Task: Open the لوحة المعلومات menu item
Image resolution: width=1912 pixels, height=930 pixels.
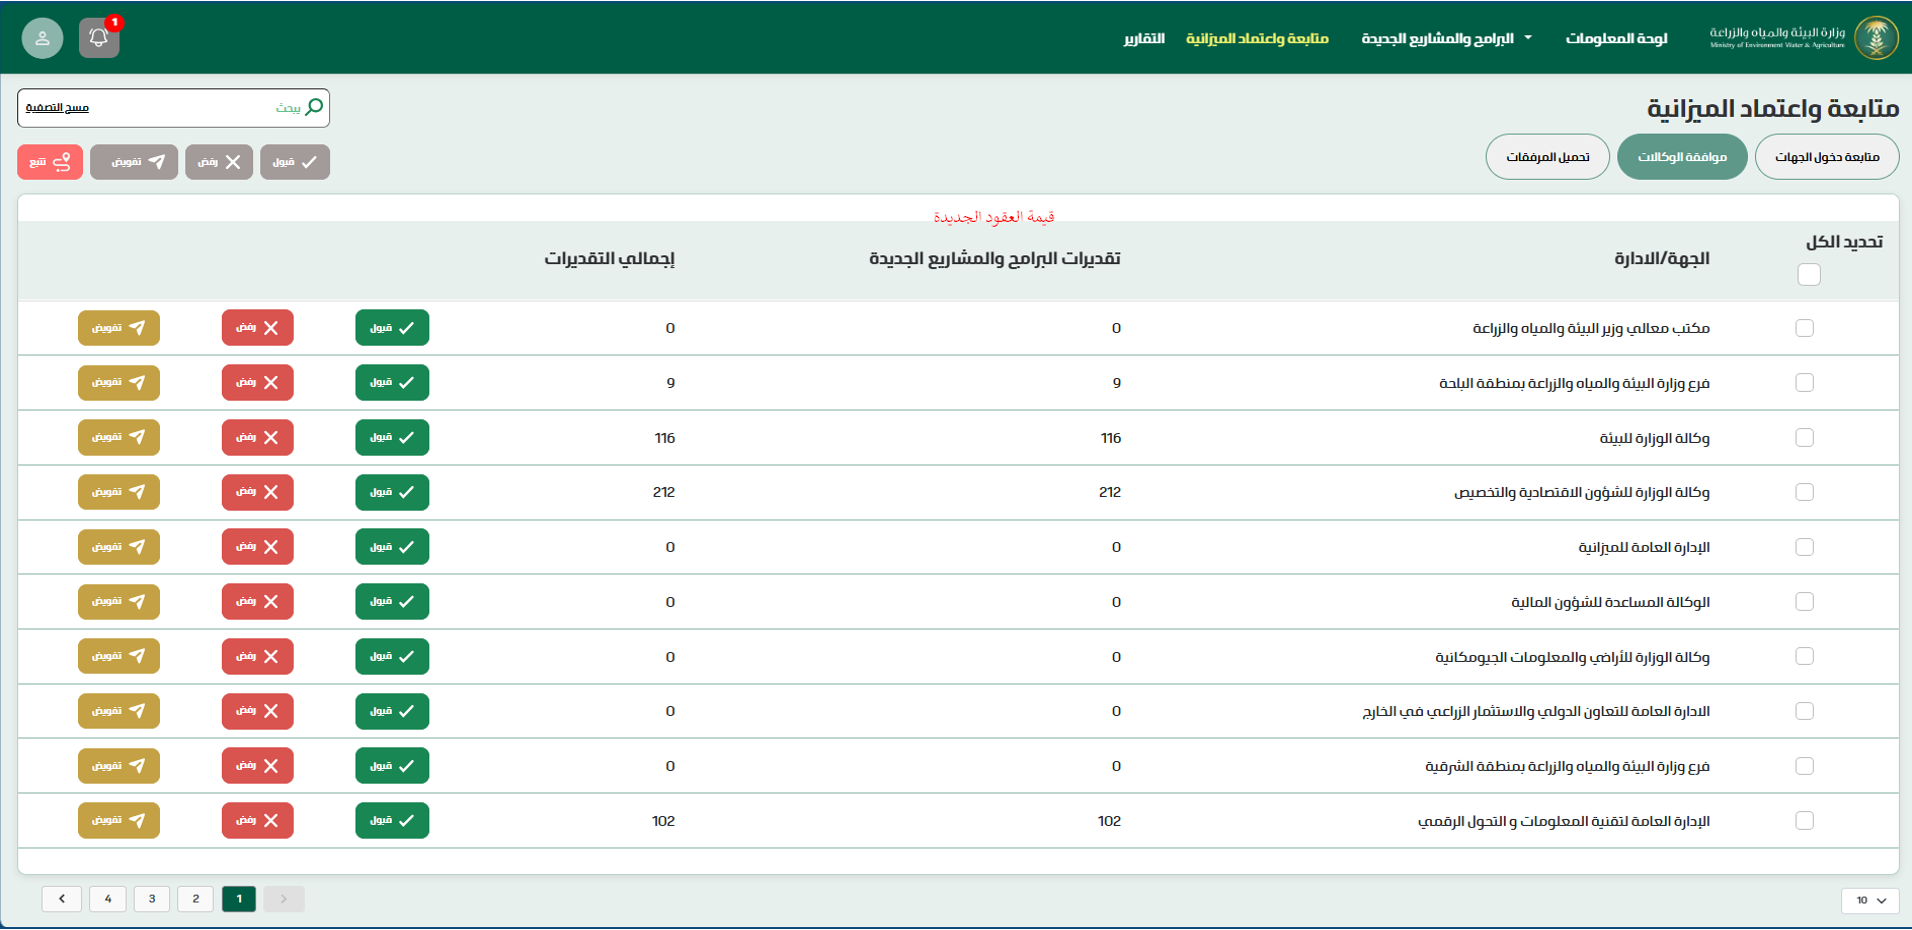Action: point(1616,38)
